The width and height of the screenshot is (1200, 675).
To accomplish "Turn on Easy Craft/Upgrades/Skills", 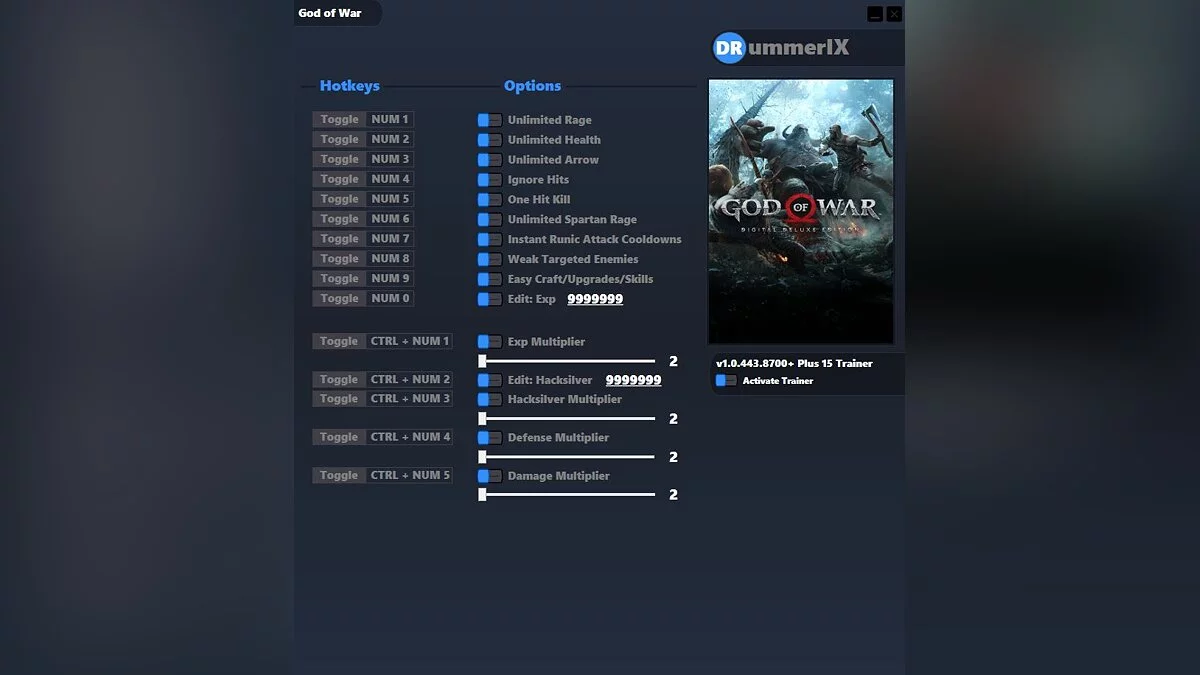I will pyautogui.click(x=488, y=279).
